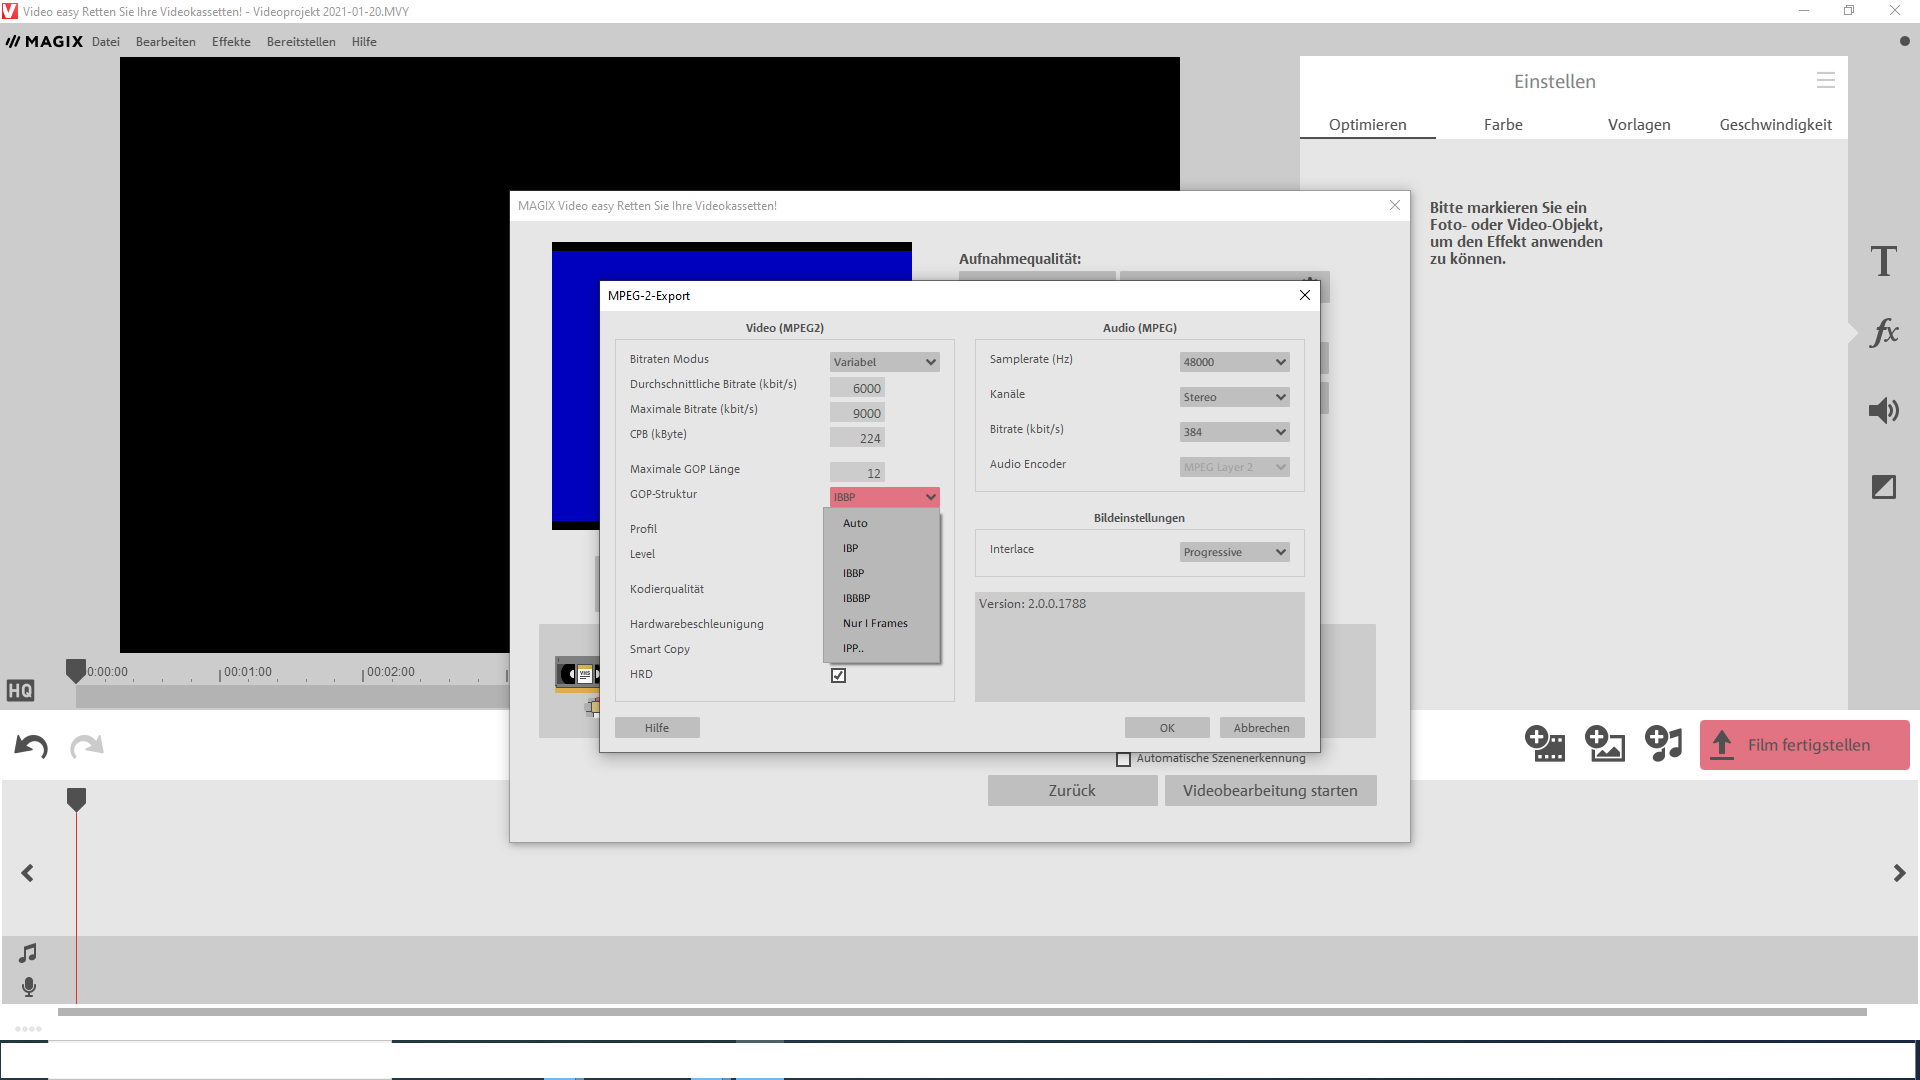
Task: Click the Maximale Bitrate input field
Action: coord(857,413)
